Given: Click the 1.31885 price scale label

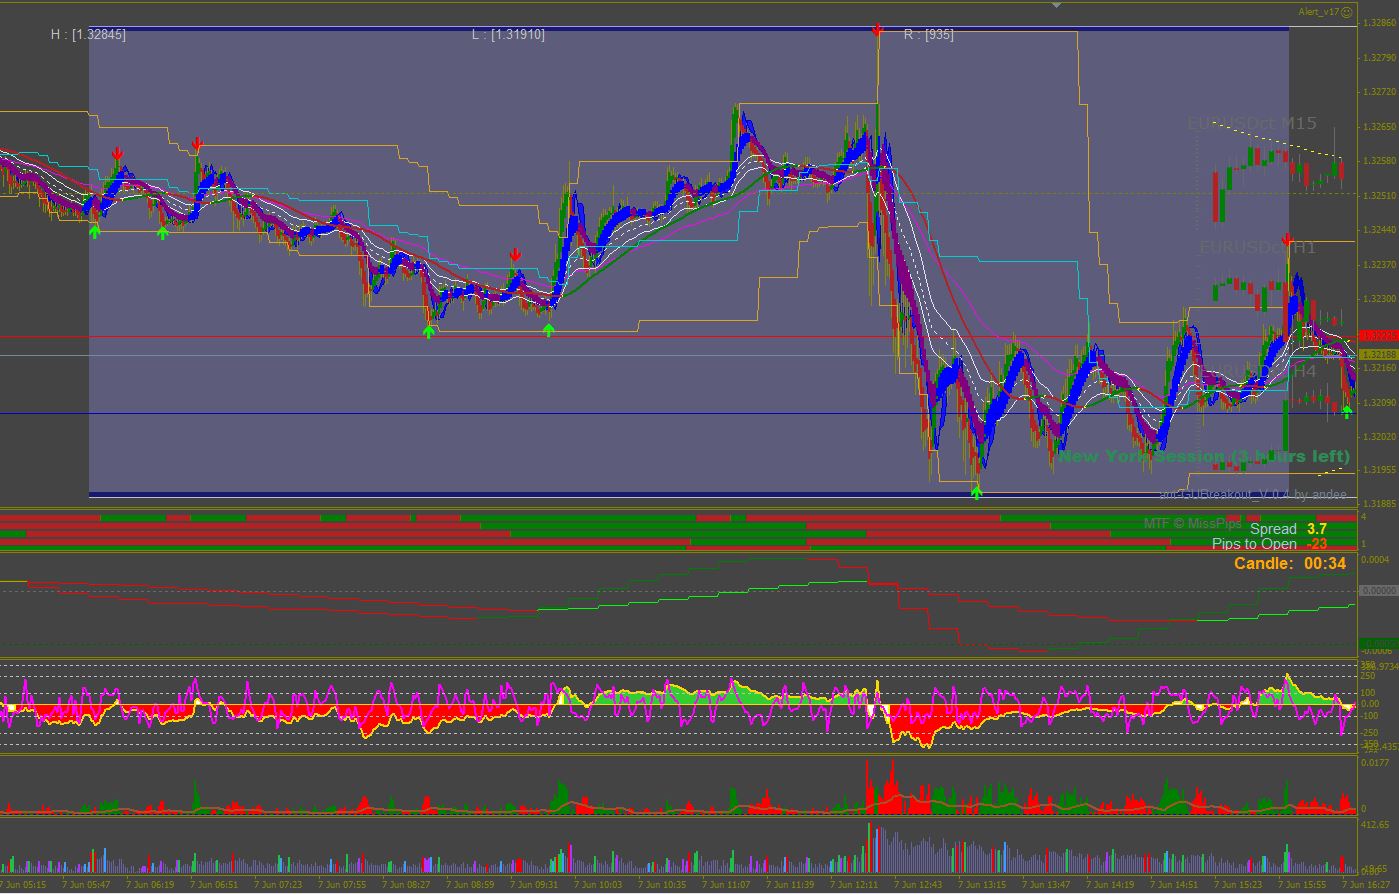Looking at the screenshot, I should (x=1379, y=503).
